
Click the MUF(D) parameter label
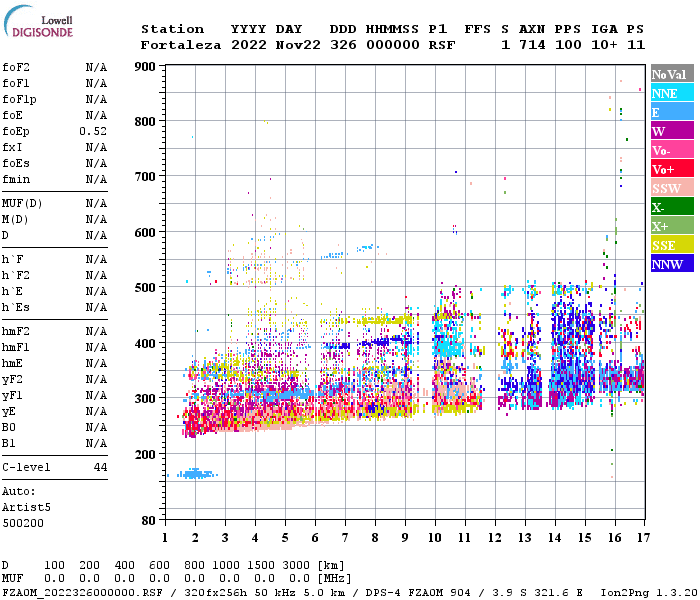[22, 204]
